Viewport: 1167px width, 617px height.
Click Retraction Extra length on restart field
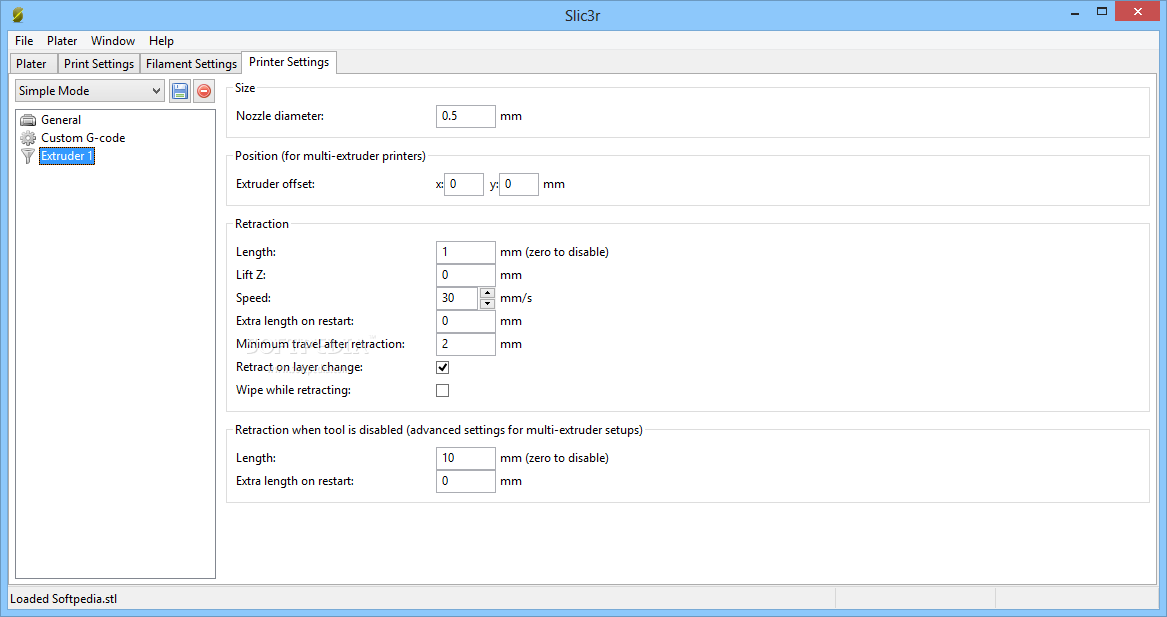click(465, 322)
